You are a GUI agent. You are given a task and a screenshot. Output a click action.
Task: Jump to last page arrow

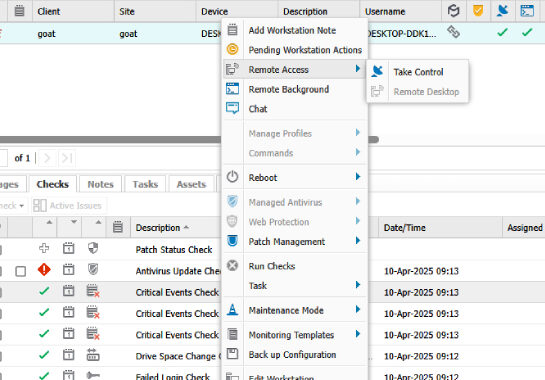[67, 158]
